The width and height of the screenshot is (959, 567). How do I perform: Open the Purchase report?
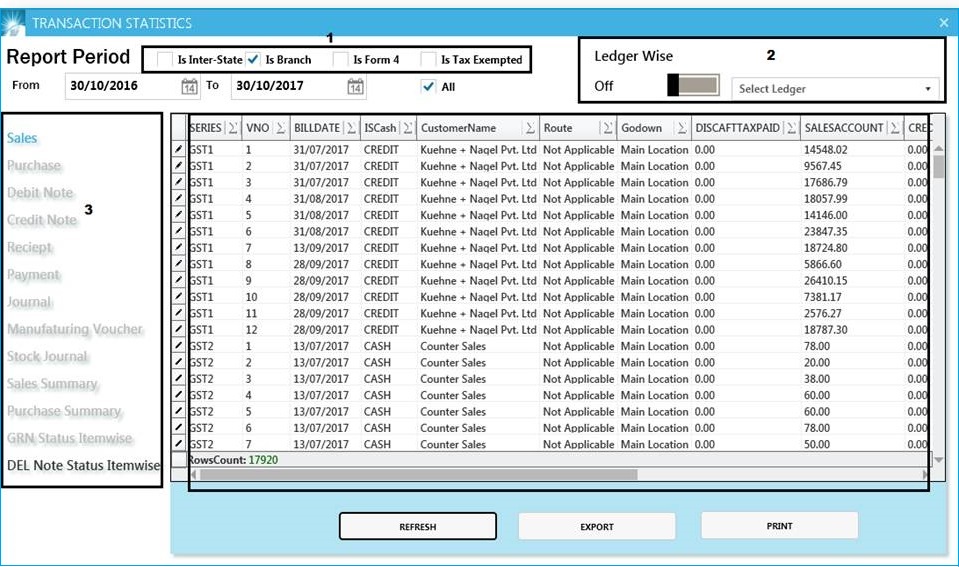point(34,165)
